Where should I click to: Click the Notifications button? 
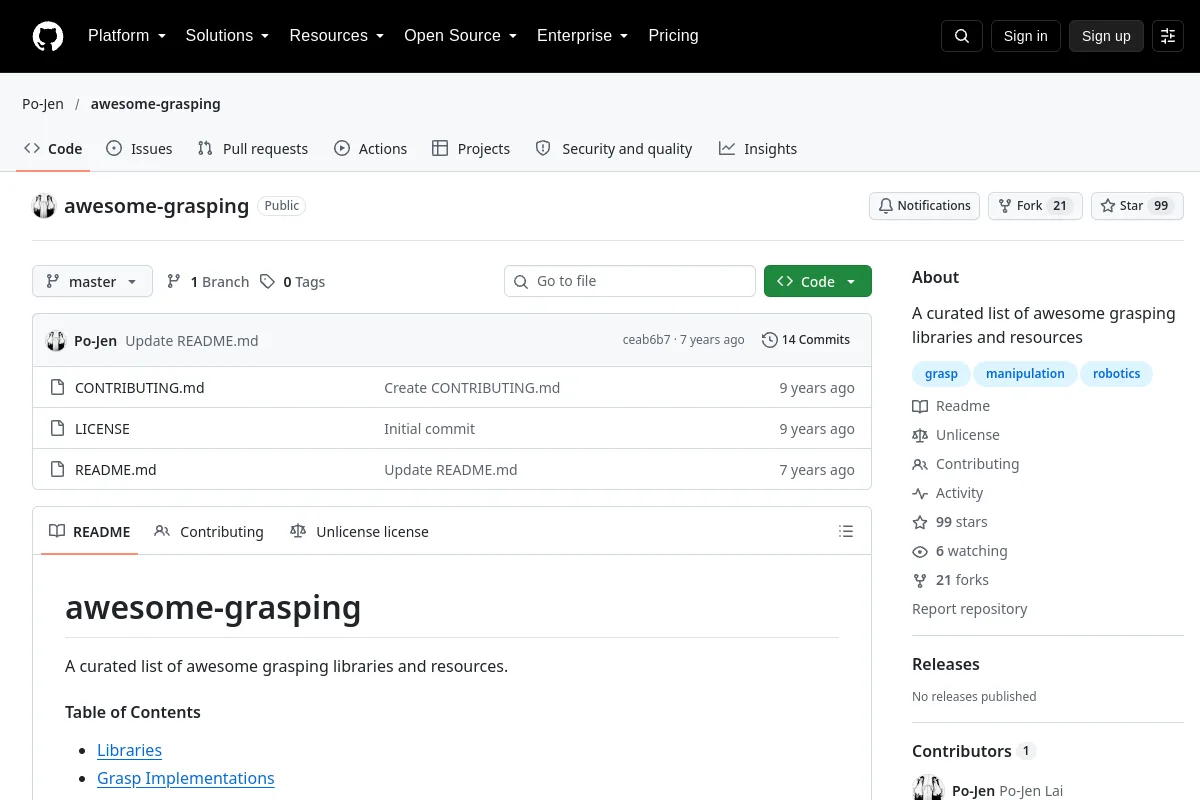[x=925, y=206]
